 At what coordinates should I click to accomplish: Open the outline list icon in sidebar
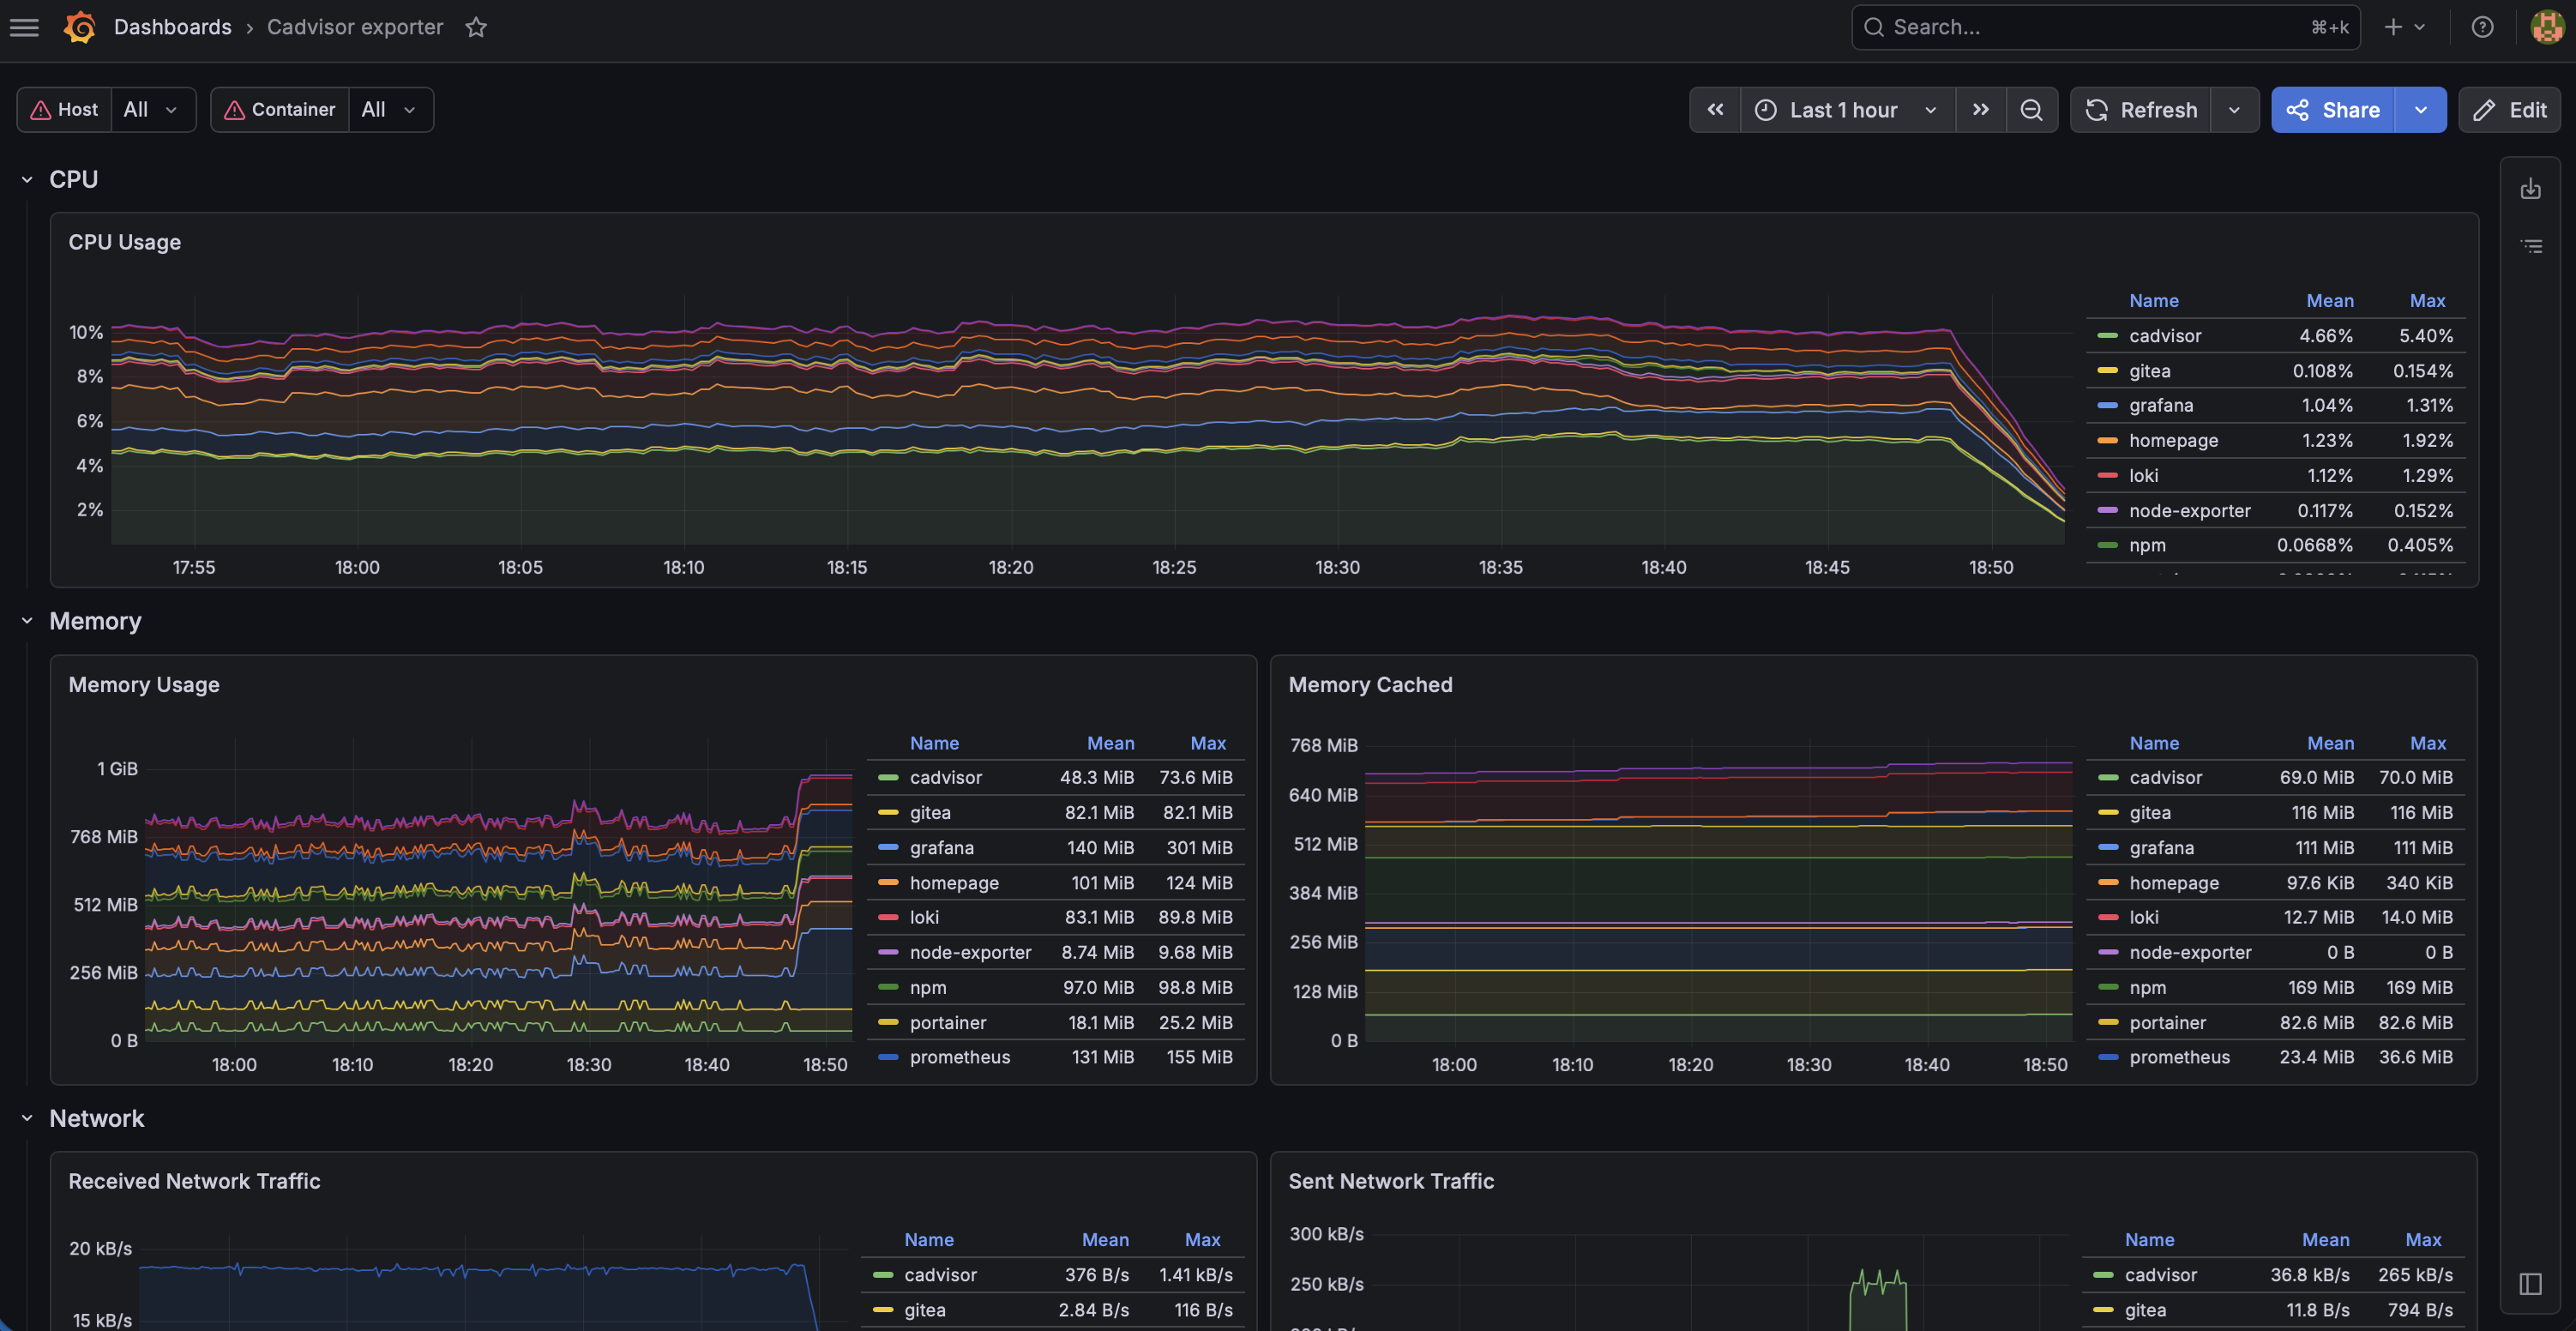(2530, 246)
